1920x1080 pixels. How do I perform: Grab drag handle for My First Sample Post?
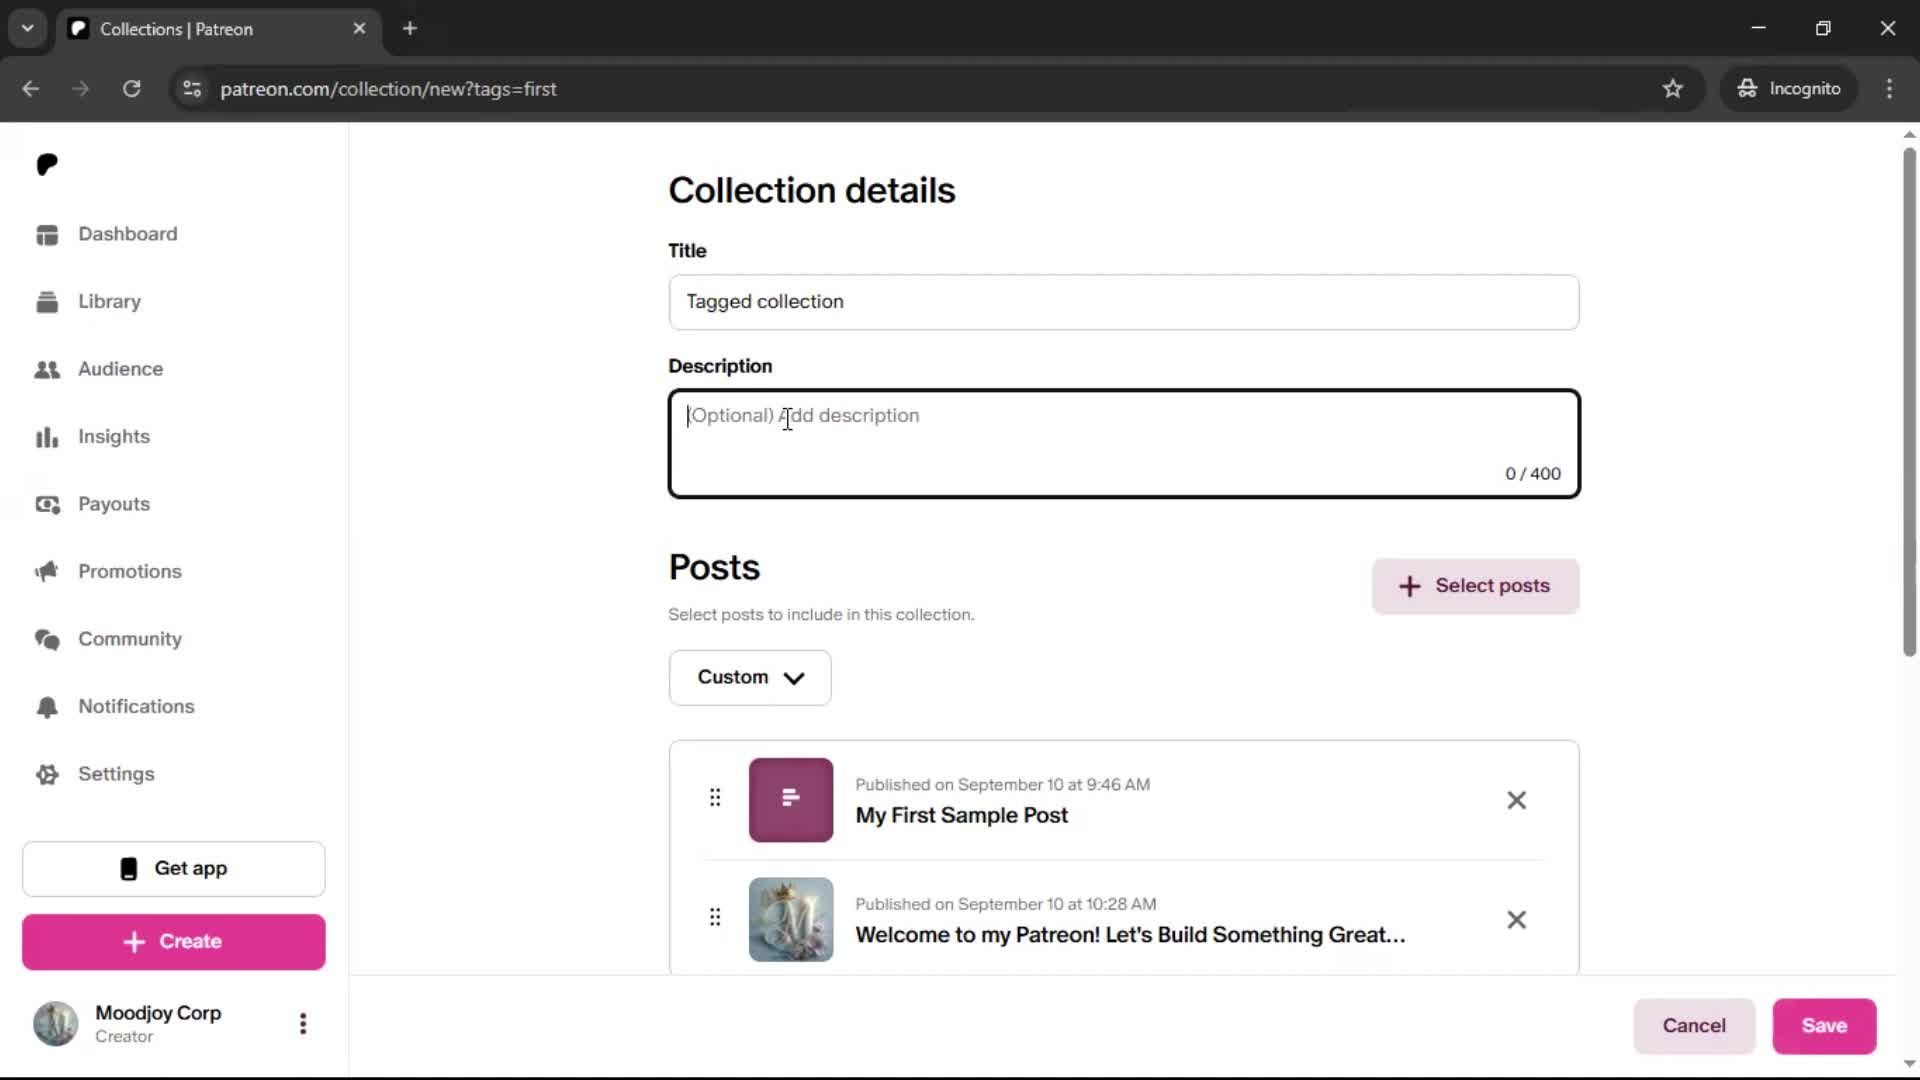(715, 798)
